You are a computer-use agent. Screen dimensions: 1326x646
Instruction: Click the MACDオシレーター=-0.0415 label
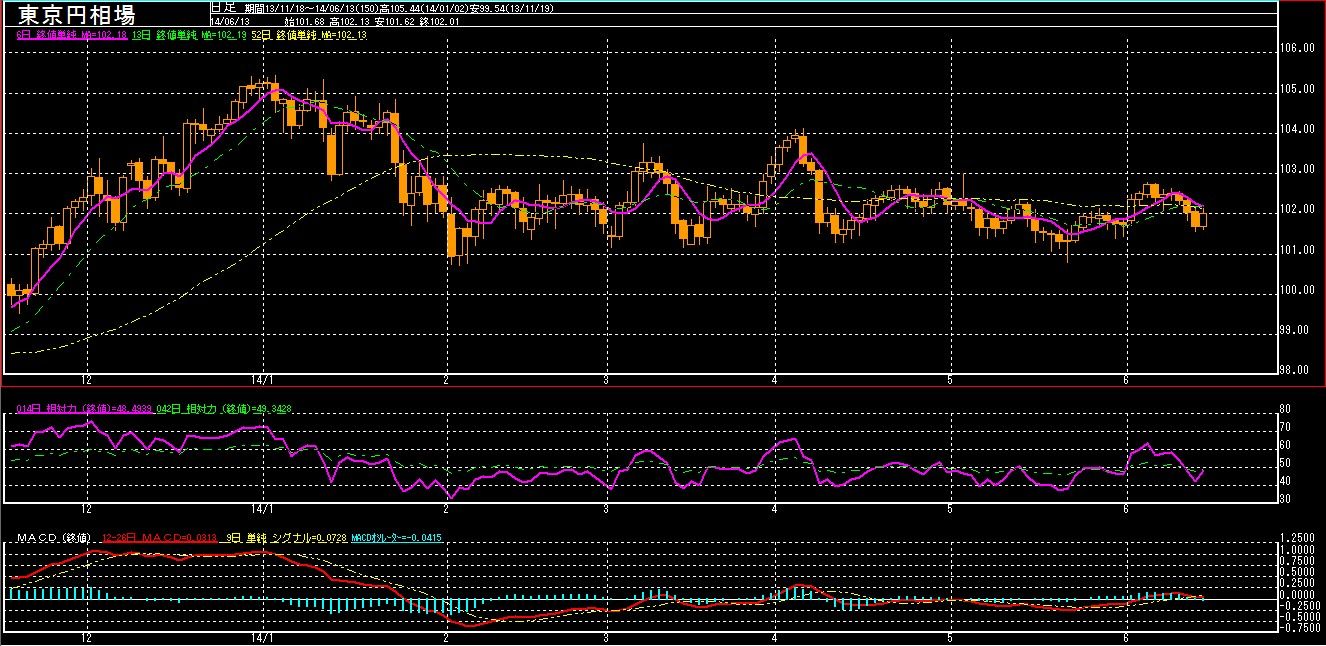397,538
